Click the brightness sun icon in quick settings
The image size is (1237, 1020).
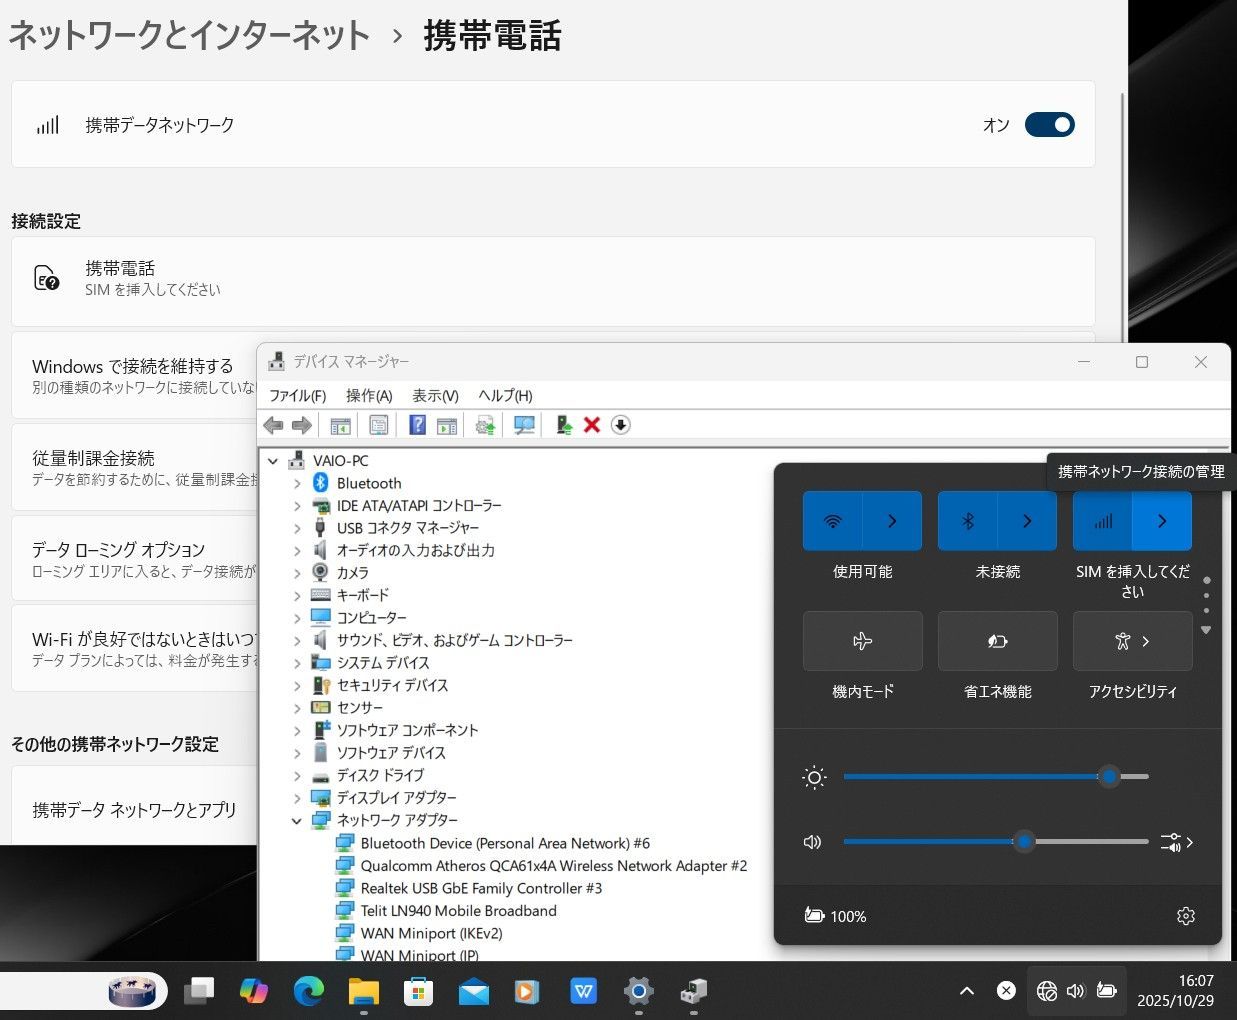814,777
